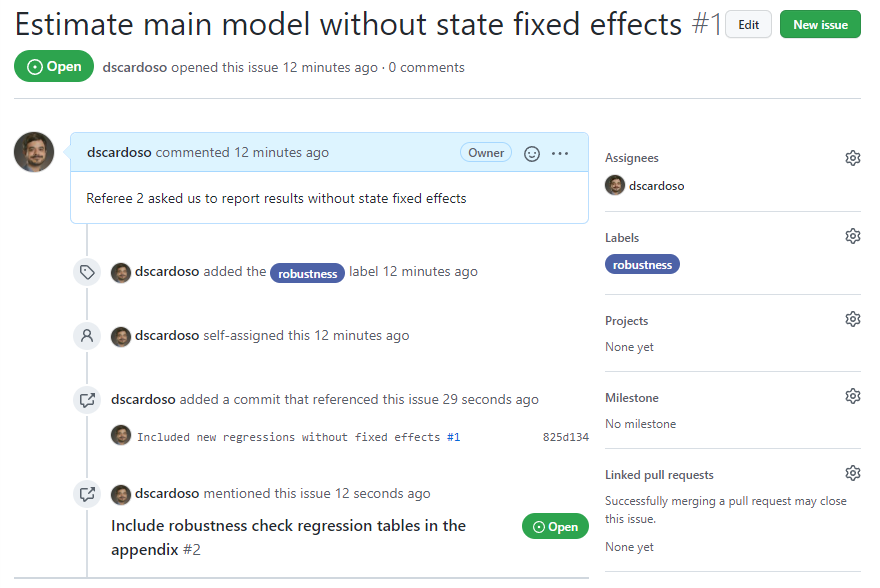Open the Labels gear settings
This screenshot has width=880, height=588.
click(852, 237)
